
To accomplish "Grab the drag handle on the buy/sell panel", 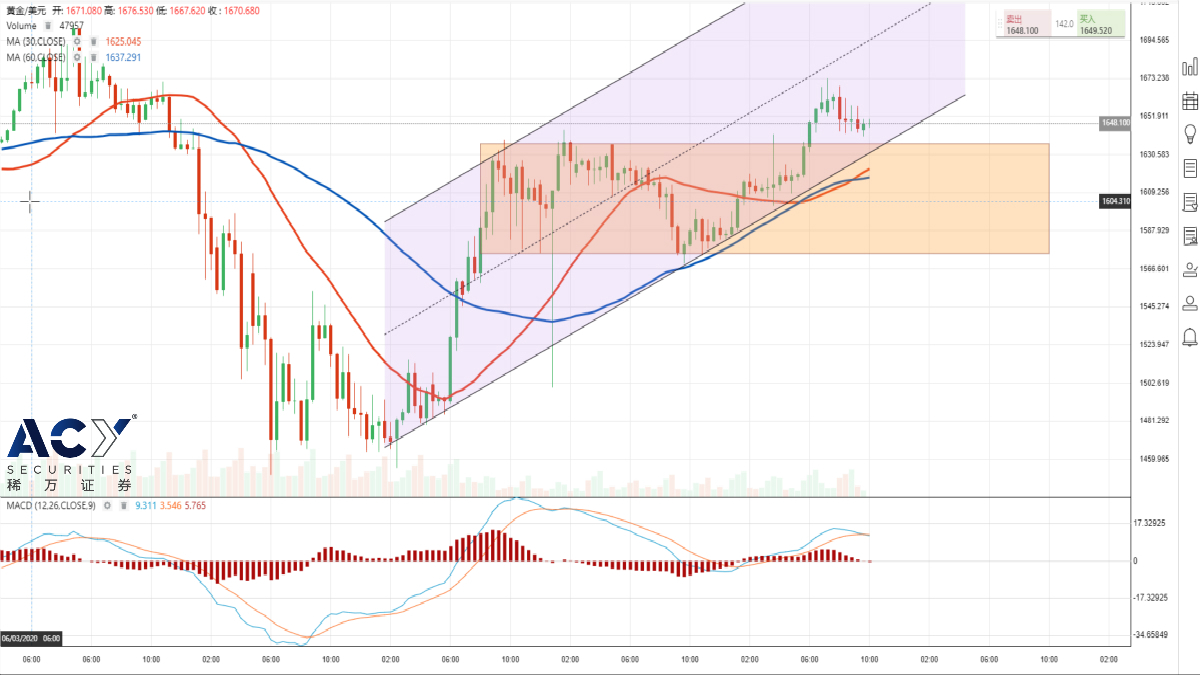I will [x=1000, y=24].
